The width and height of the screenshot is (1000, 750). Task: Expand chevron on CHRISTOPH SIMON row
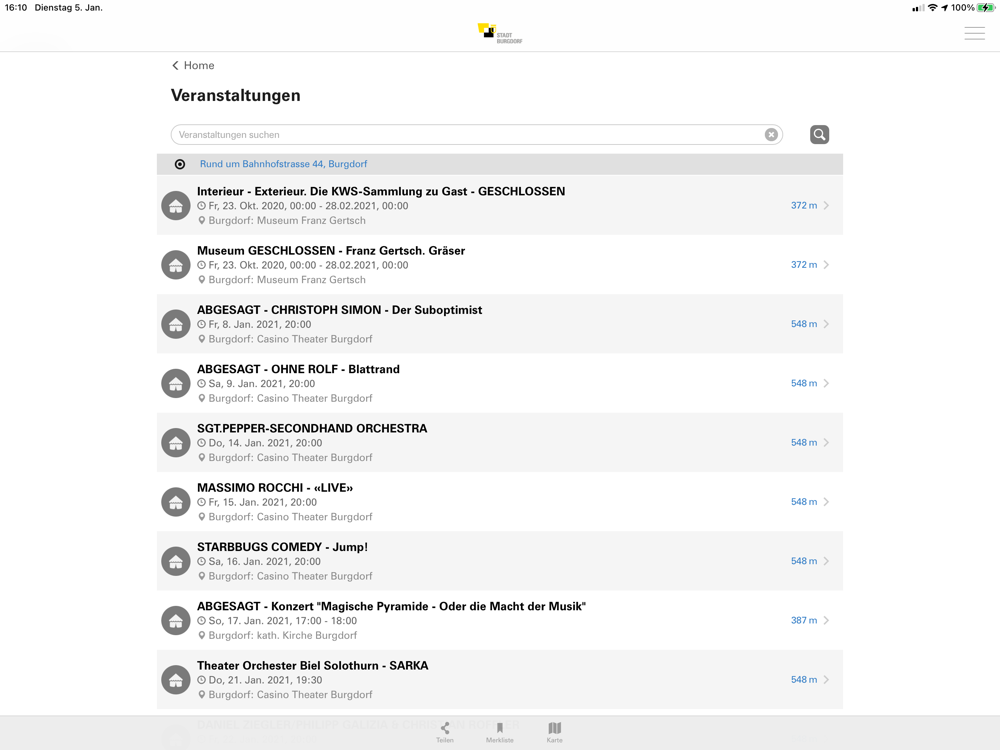click(827, 324)
